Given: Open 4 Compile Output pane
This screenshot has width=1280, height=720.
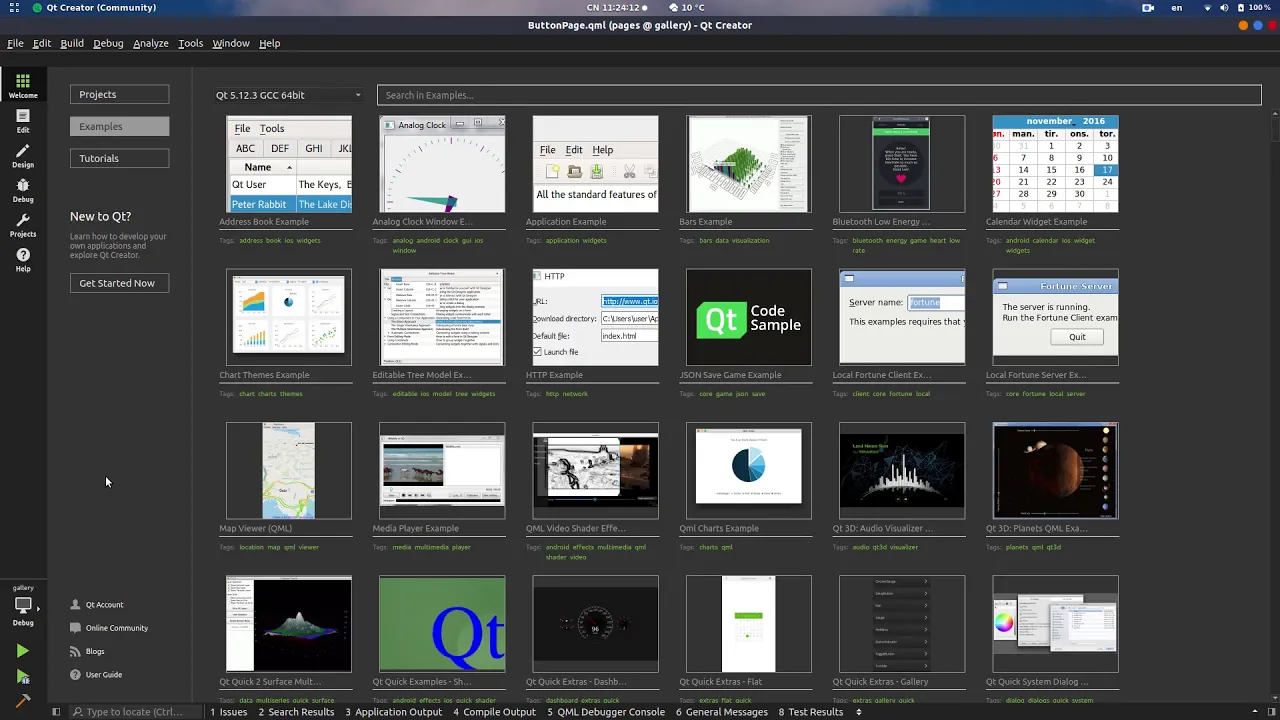Looking at the screenshot, I should [x=495, y=712].
